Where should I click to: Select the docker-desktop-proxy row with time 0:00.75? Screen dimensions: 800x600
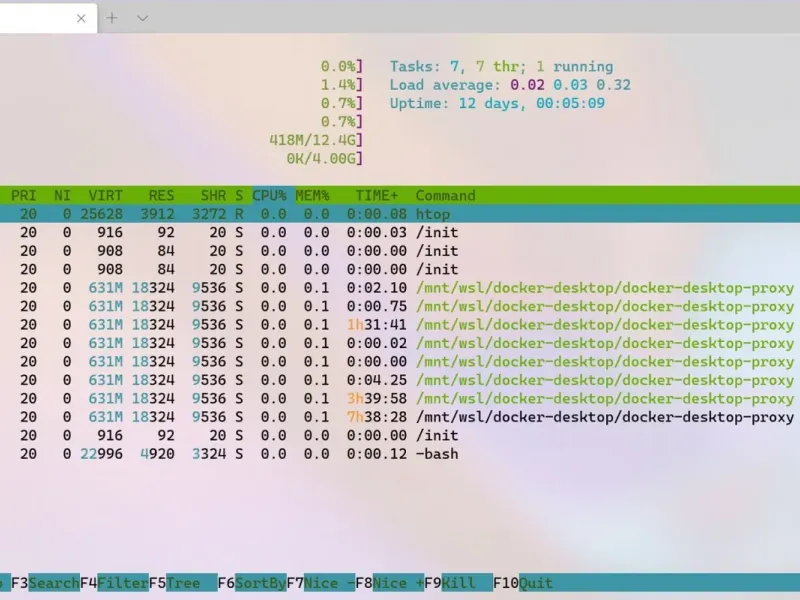pos(400,306)
